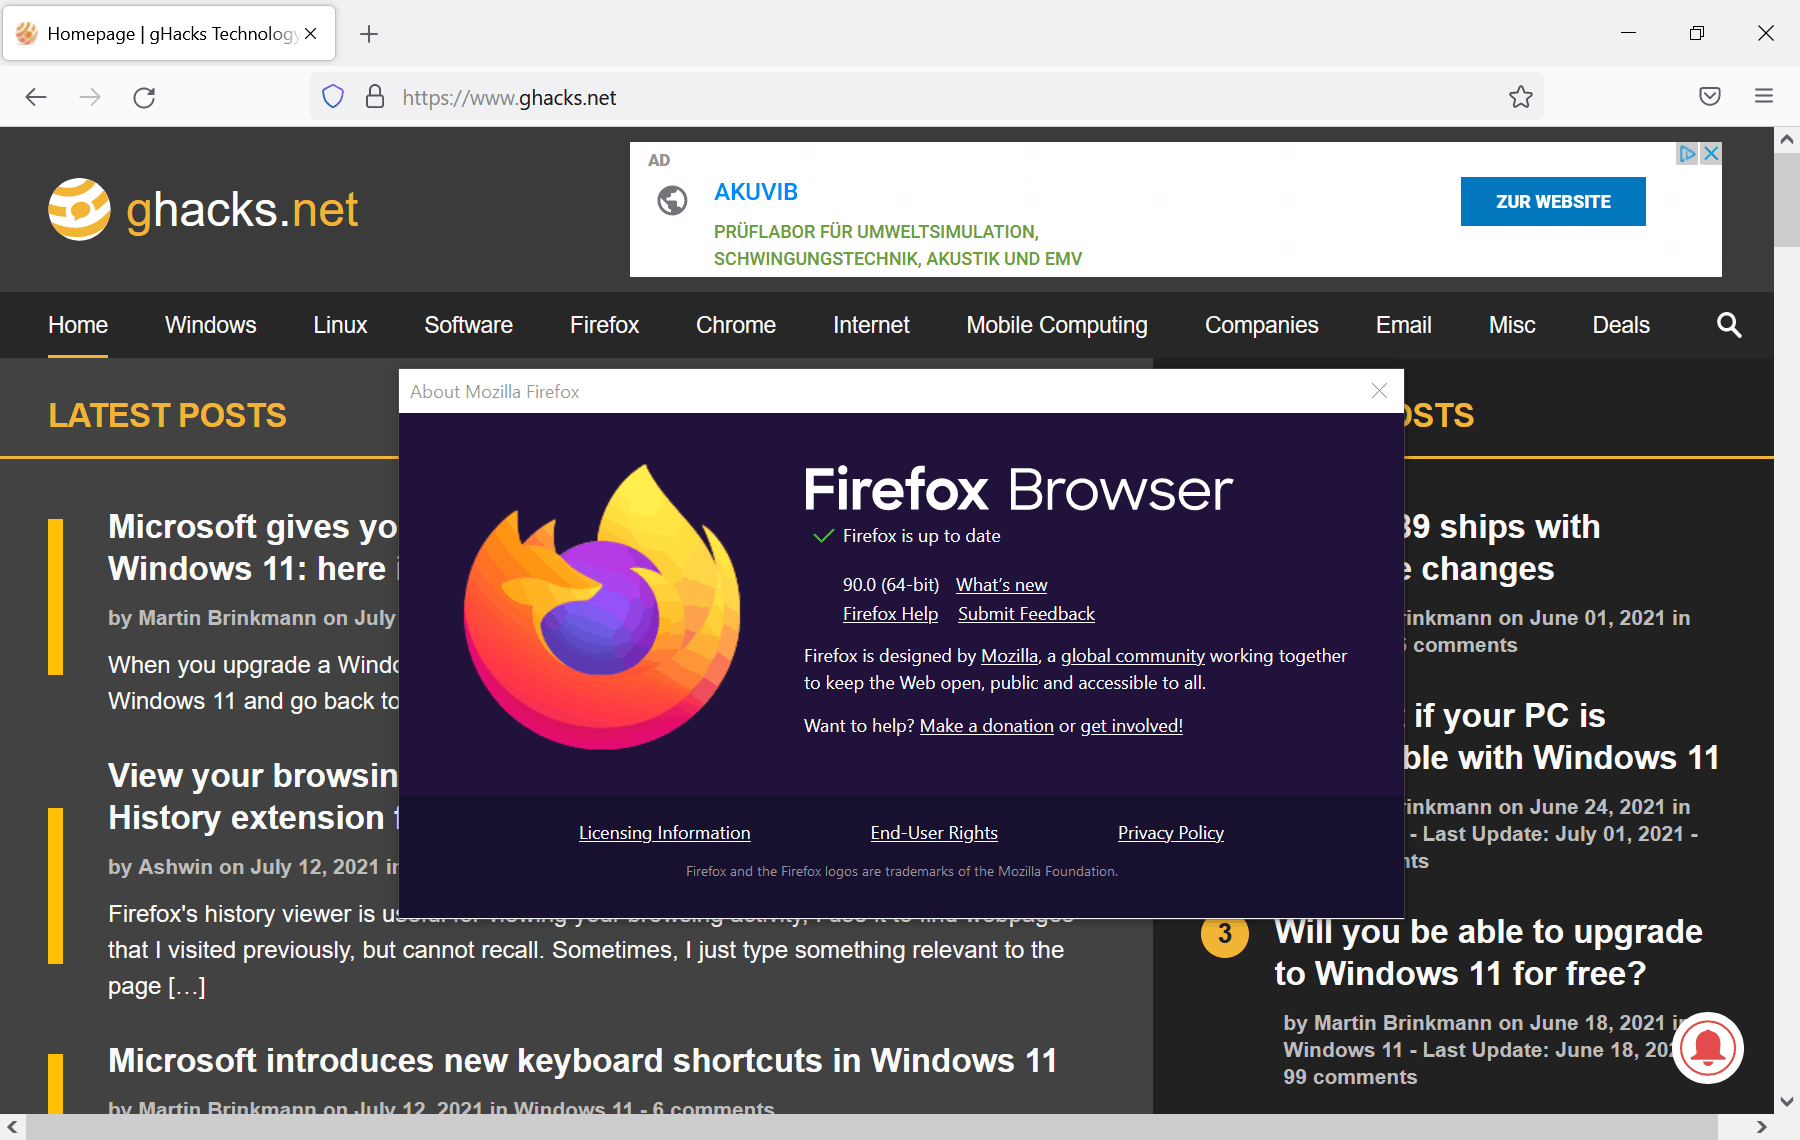Open Will you be able to upgrade article
This screenshot has width=1800, height=1140.
pyautogui.click(x=1488, y=952)
